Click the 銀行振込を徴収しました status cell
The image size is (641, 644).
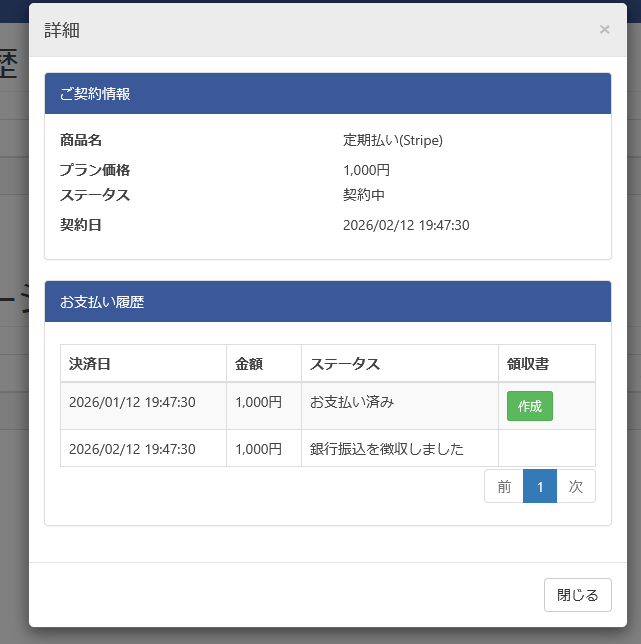(x=387, y=449)
